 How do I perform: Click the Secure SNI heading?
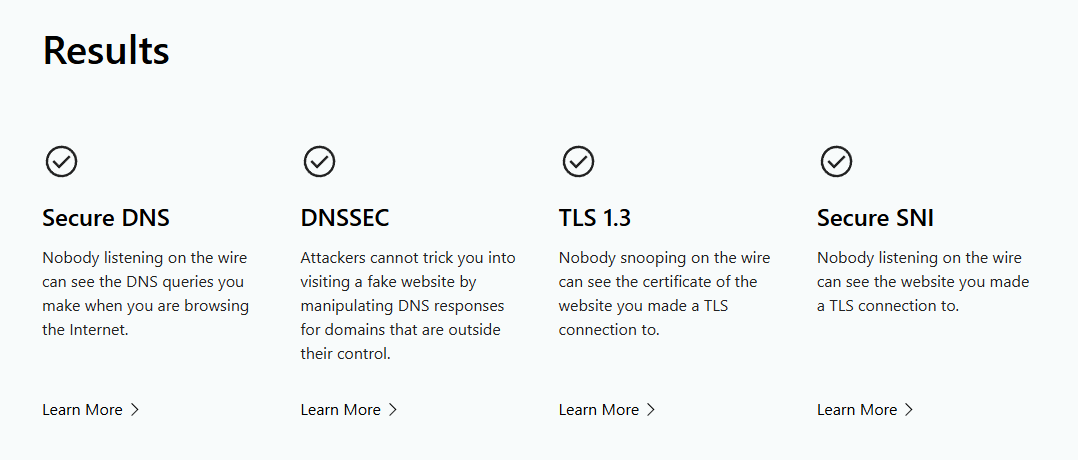(875, 218)
